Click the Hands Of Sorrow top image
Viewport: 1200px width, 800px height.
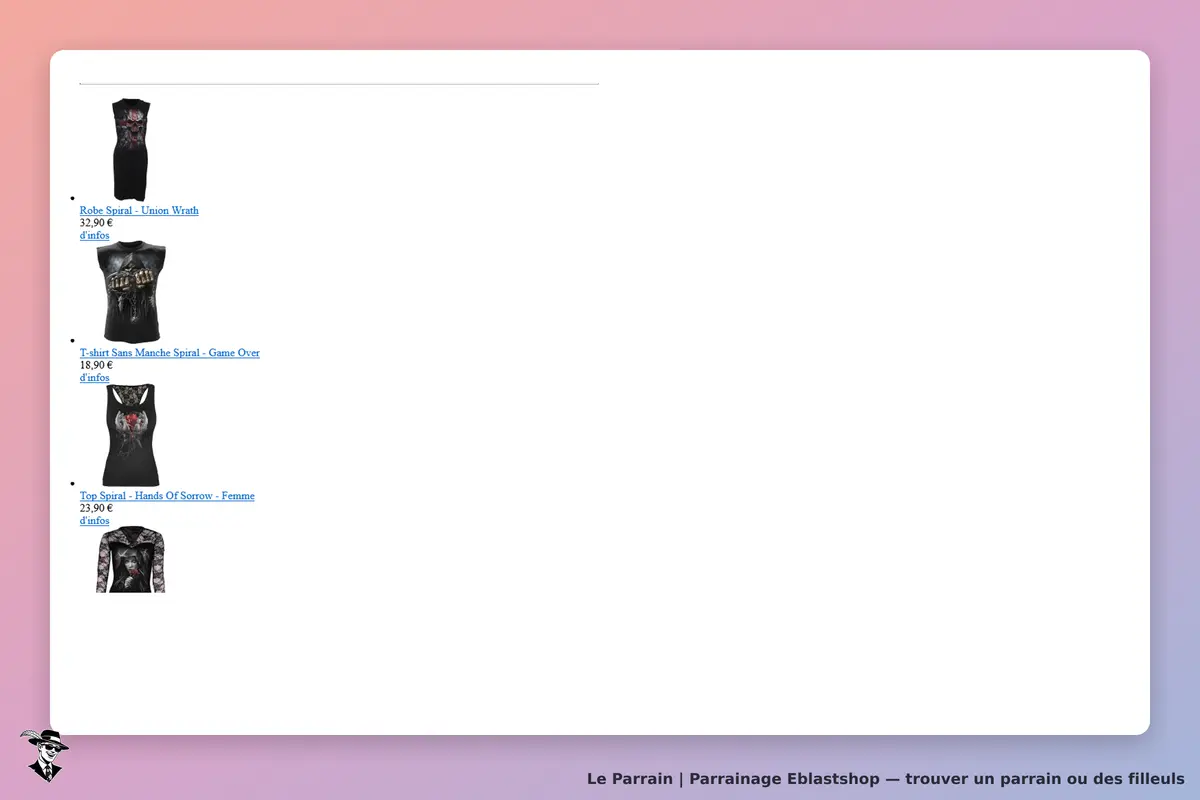131,435
